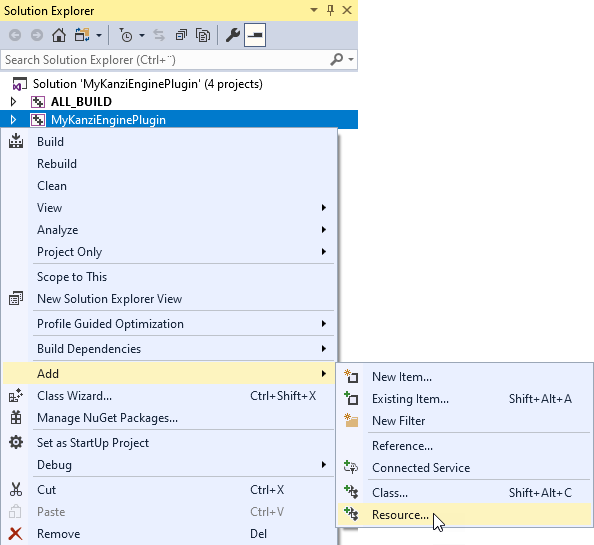This screenshot has height=545, width=594.
Task: Click the New Filter folder icon
Action: (x=351, y=420)
